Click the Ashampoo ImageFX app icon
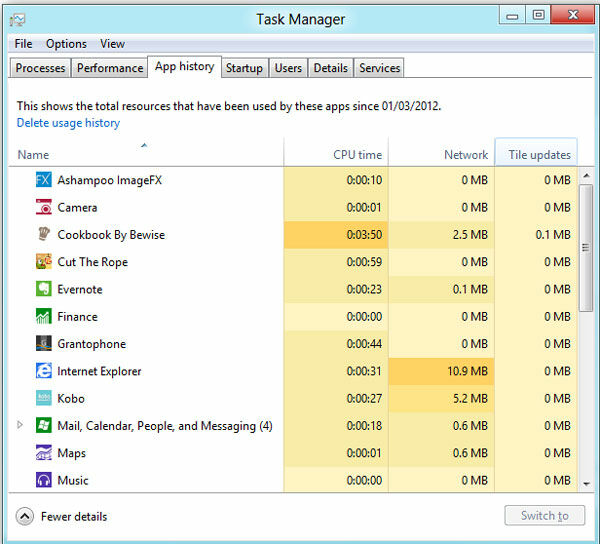 click(x=43, y=179)
